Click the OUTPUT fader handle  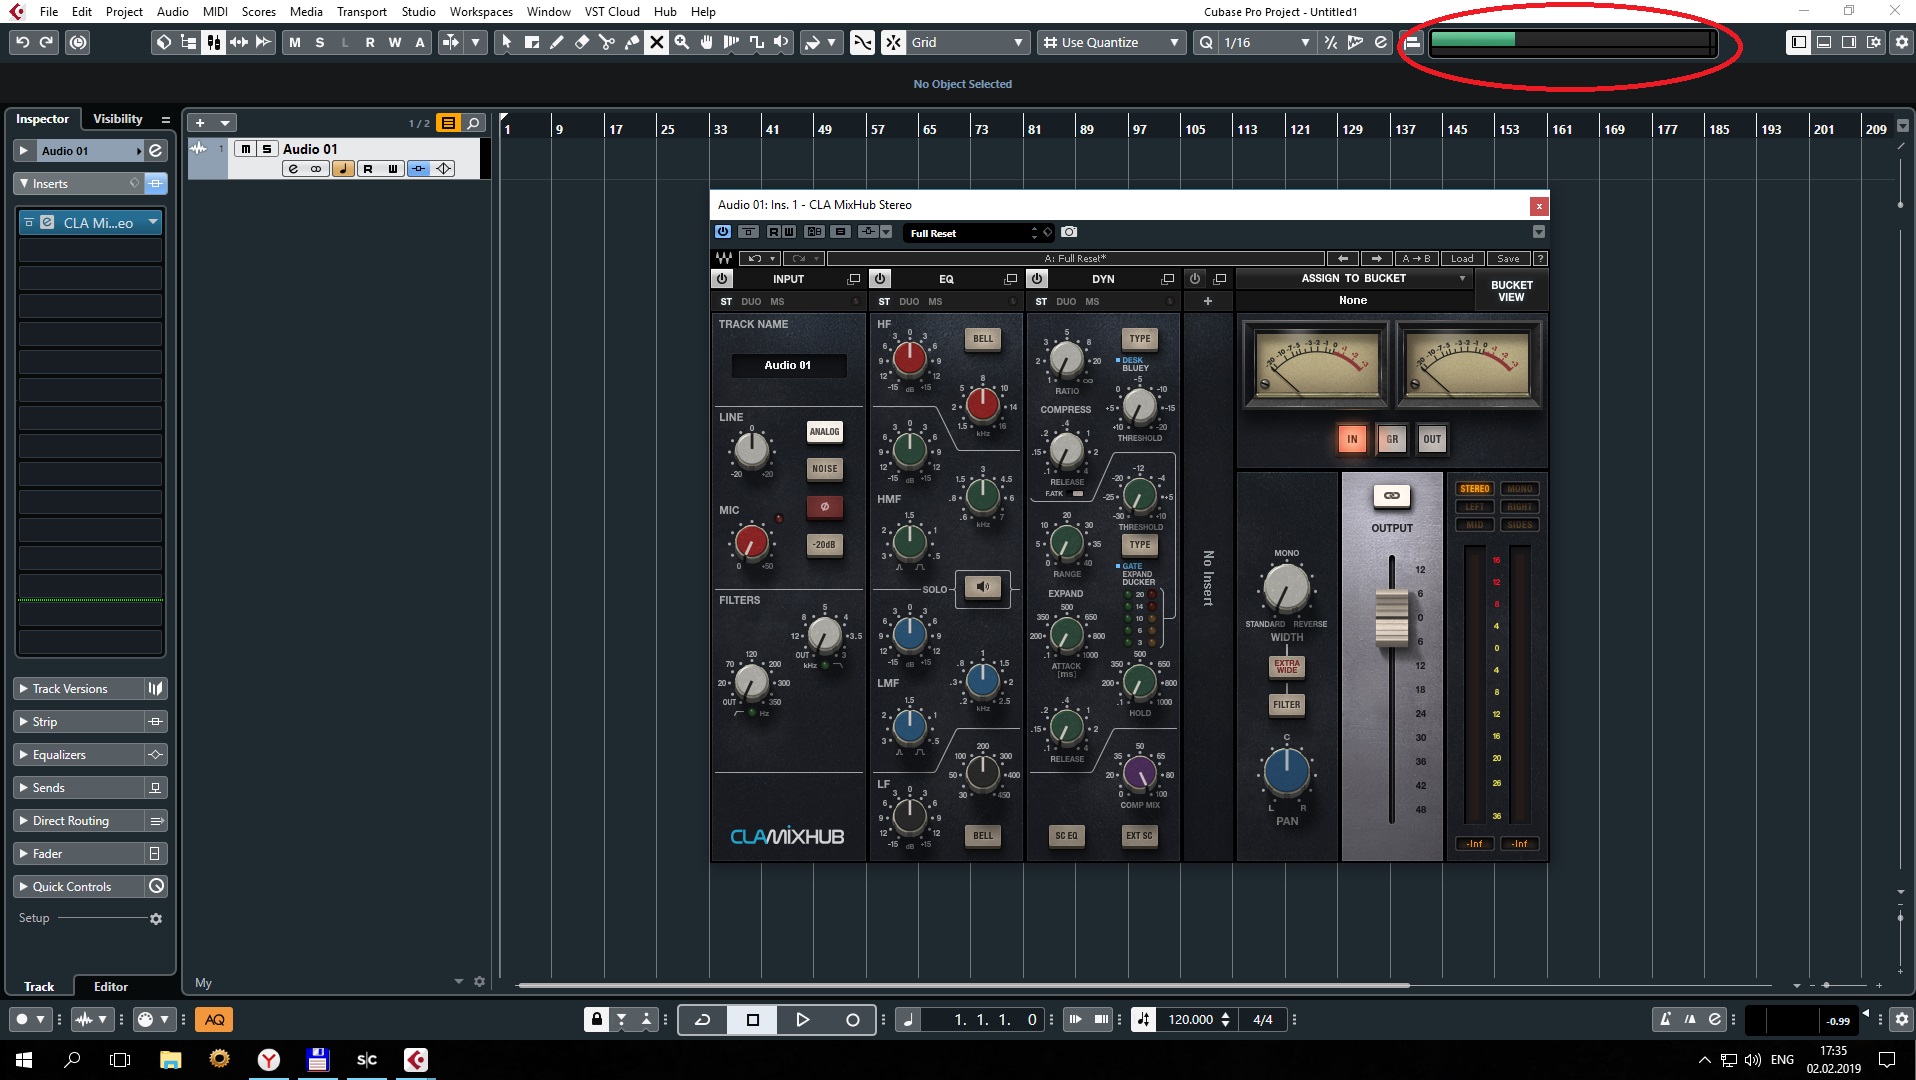[1391, 617]
